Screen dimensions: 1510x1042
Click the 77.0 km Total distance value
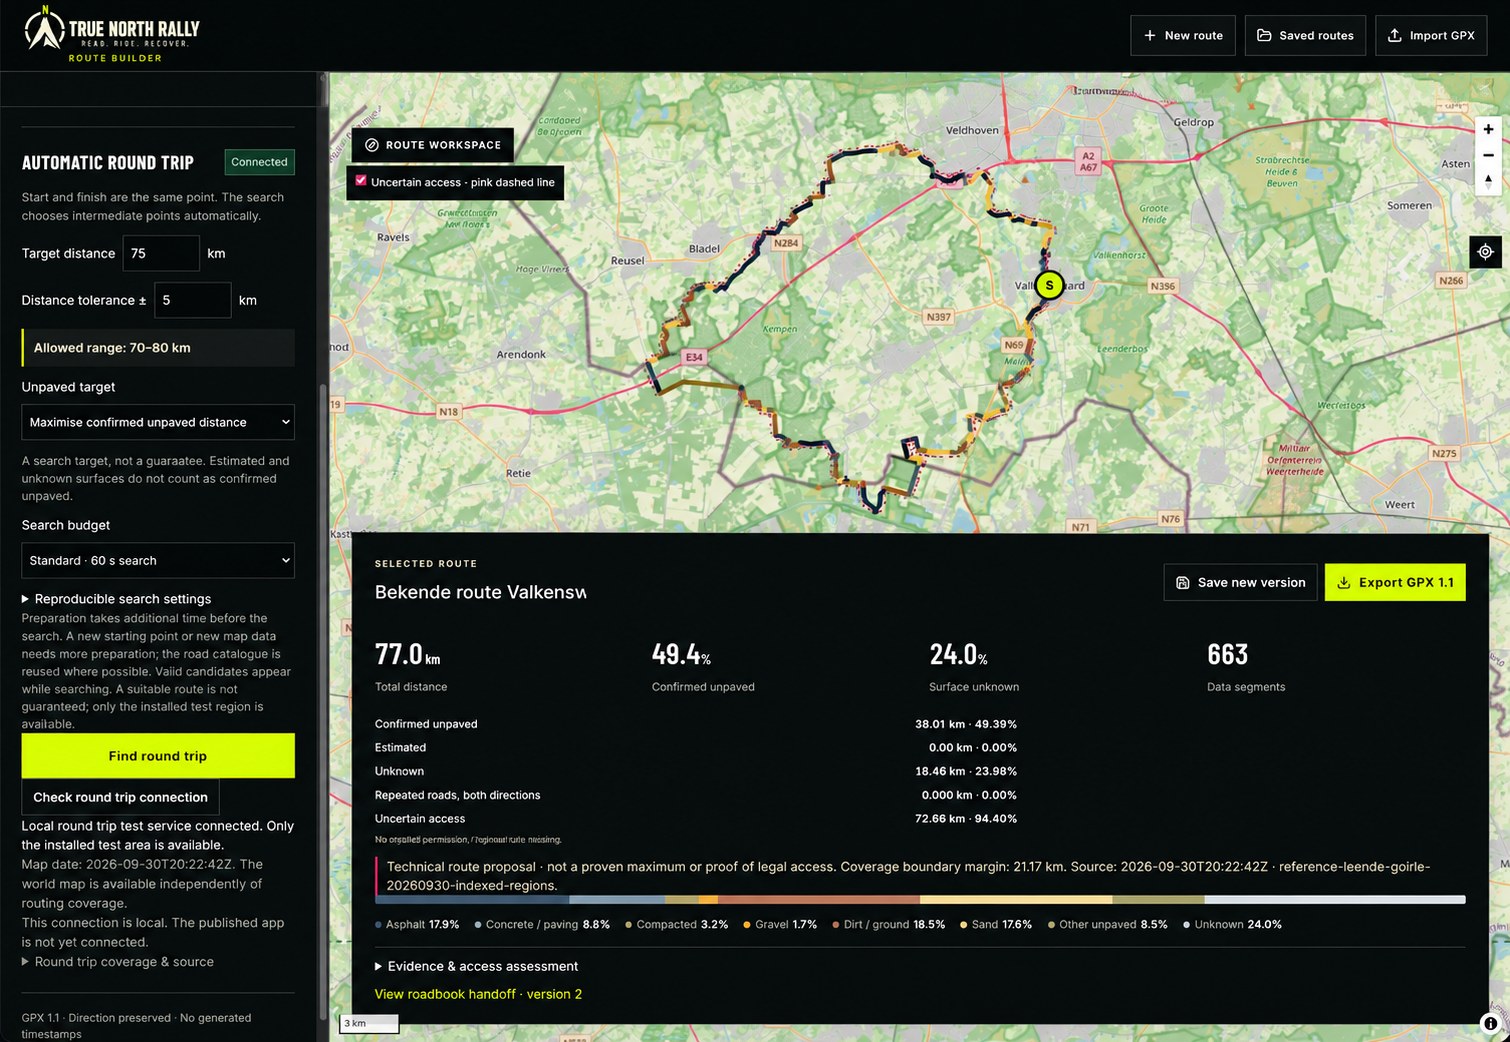click(407, 654)
